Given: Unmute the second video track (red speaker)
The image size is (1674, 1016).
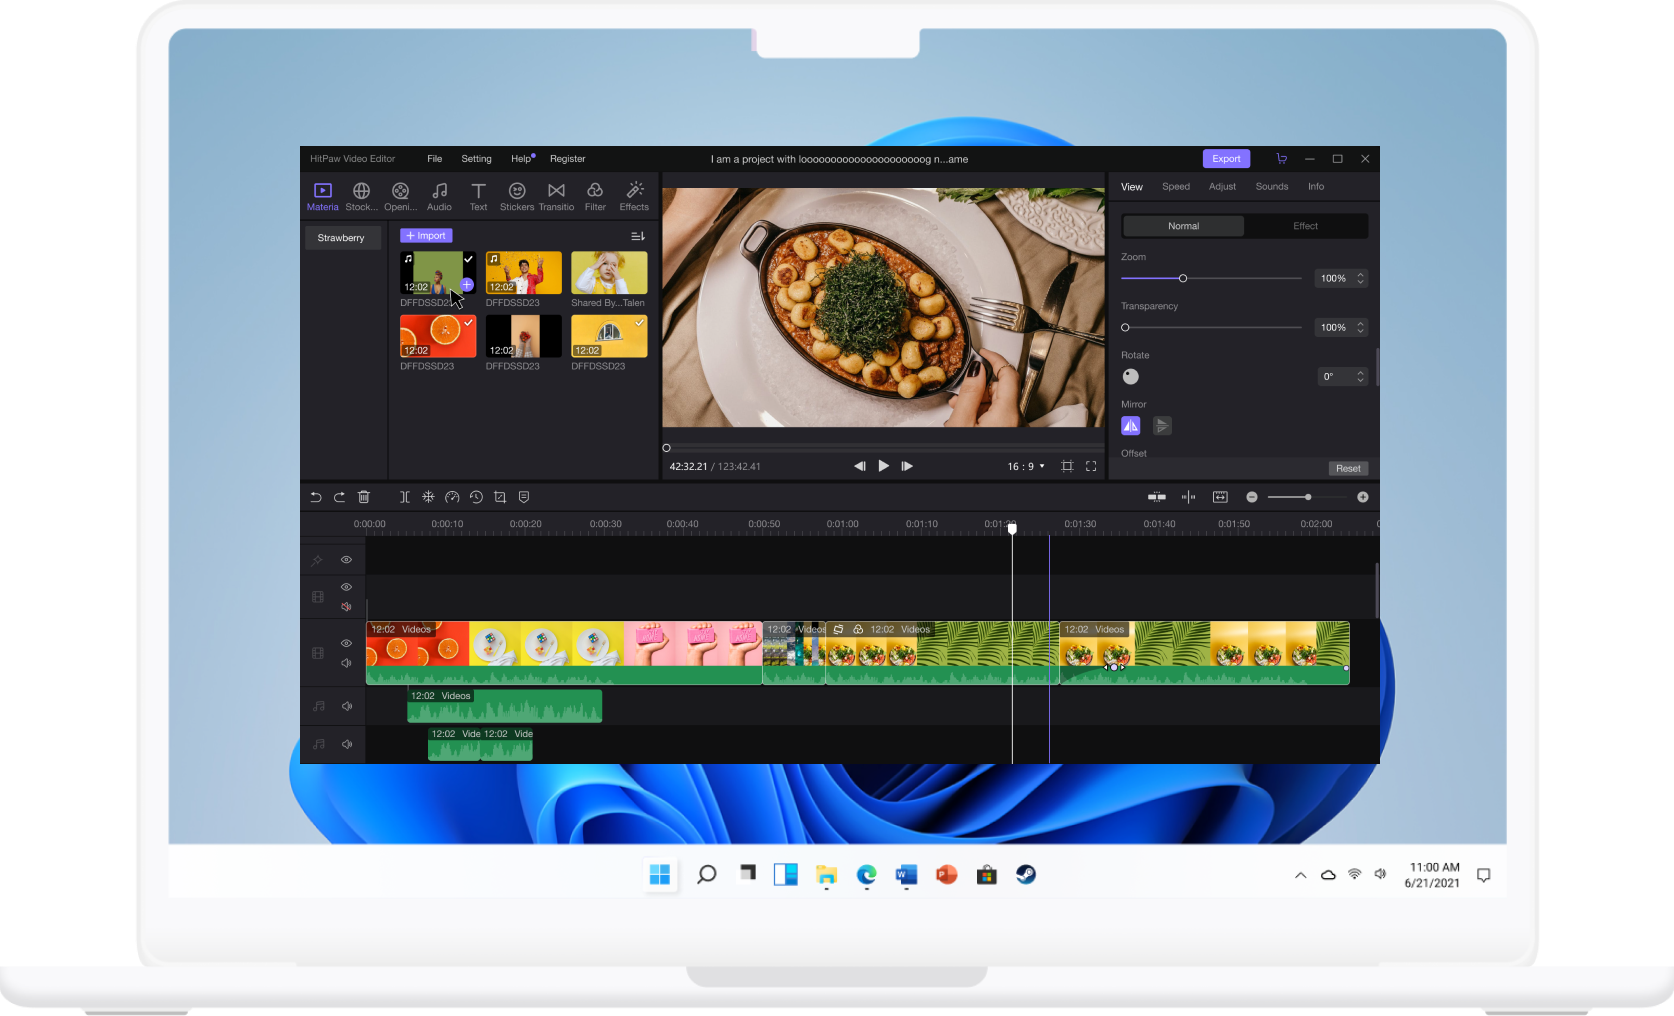Looking at the screenshot, I should click(x=346, y=607).
